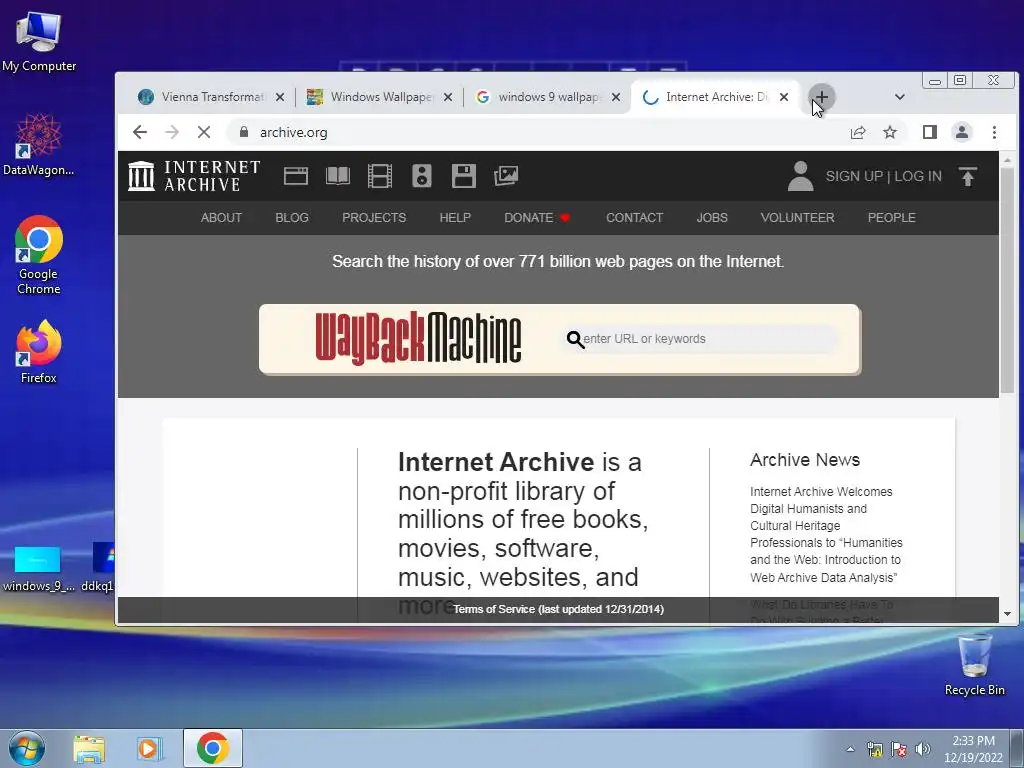The image size is (1024, 768).
Task: Open the Audio speaker icon in Archive header
Action: (422, 176)
